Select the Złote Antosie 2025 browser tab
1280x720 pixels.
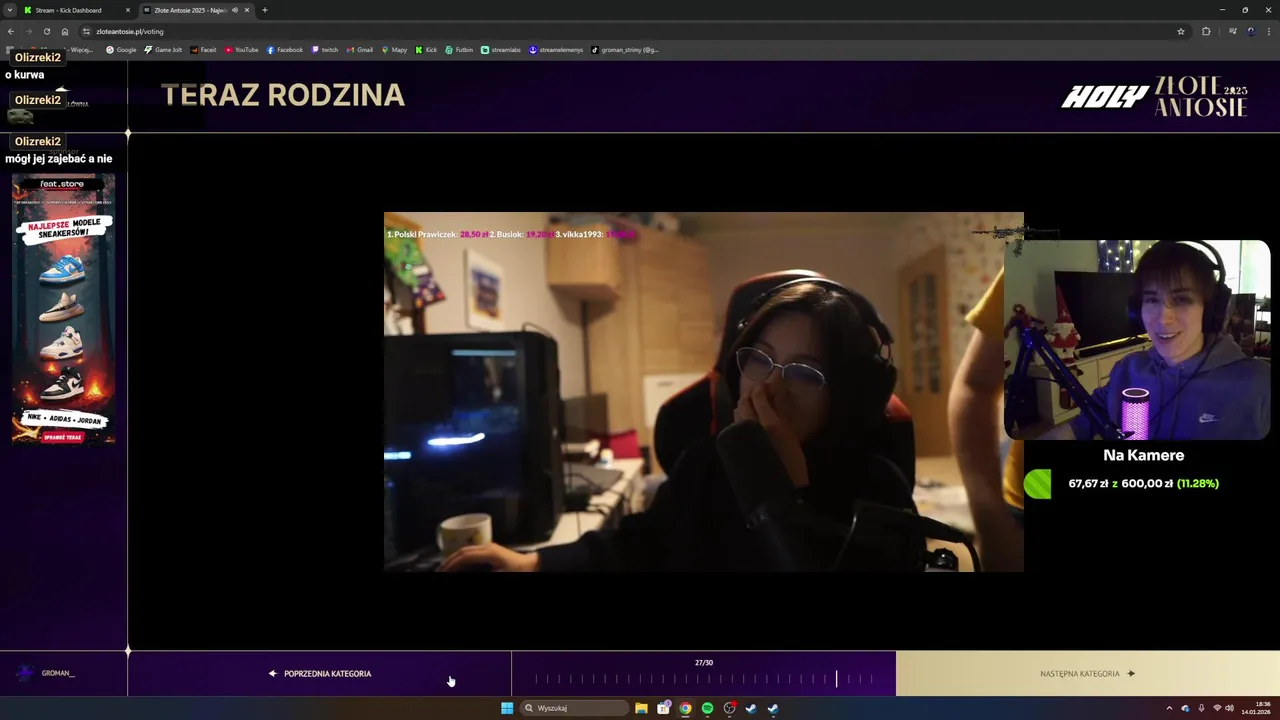click(195, 10)
